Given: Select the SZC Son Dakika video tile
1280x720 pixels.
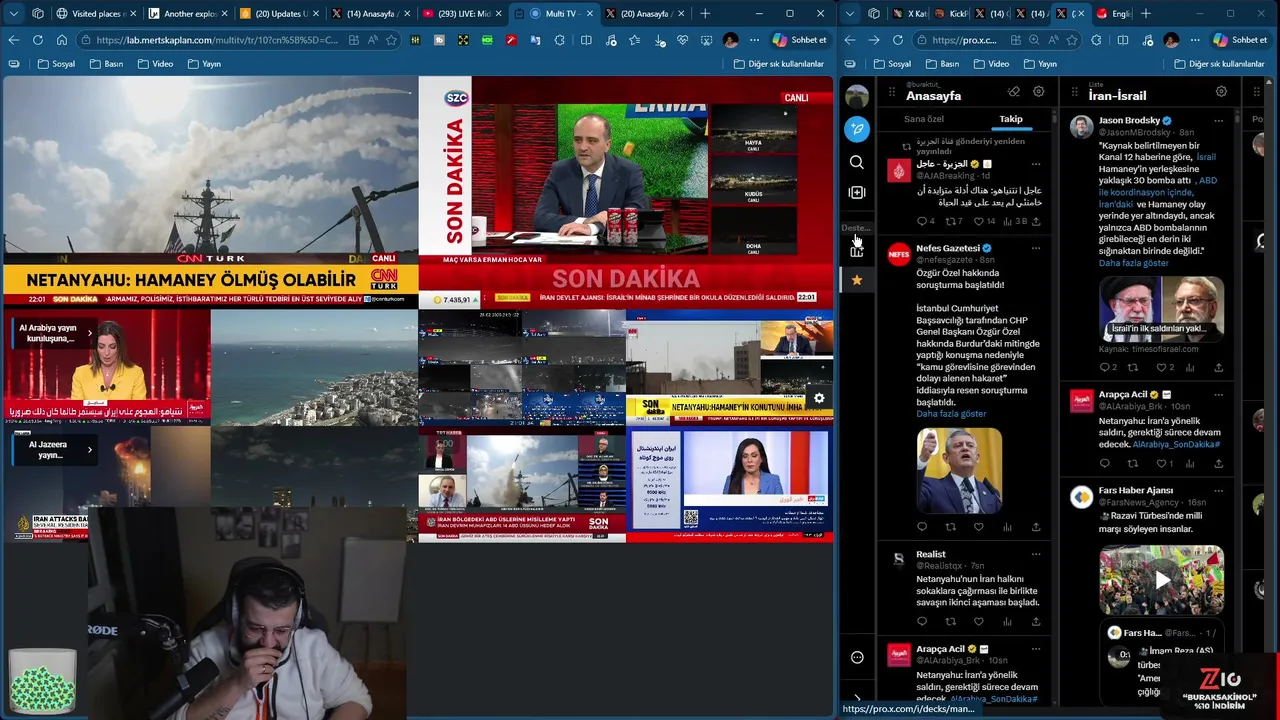Looking at the screenshot, I should coord(626,192).
